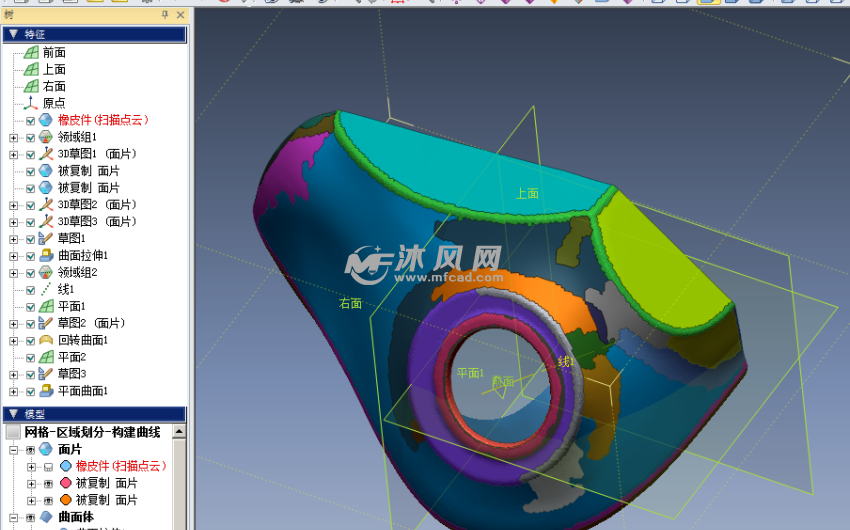Select the 草图1 sketch icon

click(45, 239)
